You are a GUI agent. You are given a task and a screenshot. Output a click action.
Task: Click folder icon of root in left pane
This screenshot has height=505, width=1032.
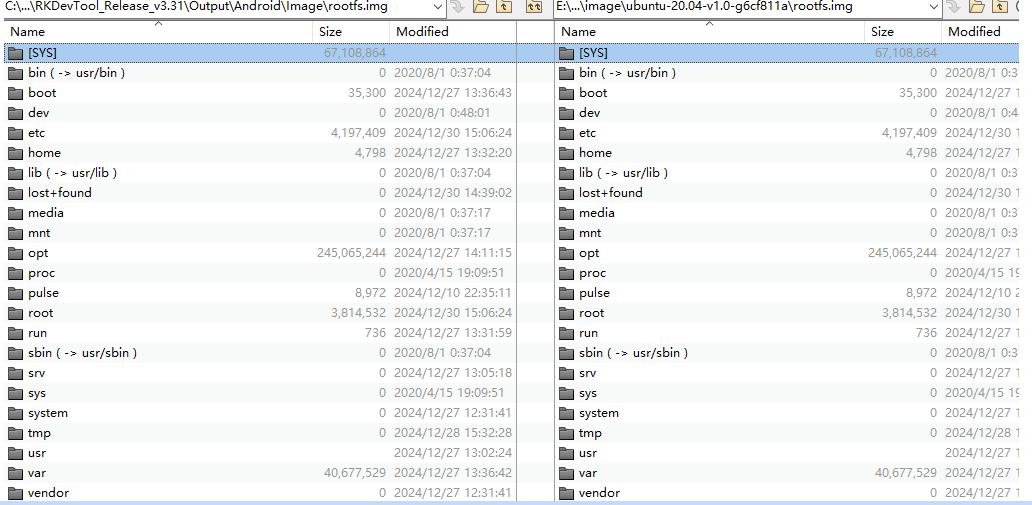16,313
